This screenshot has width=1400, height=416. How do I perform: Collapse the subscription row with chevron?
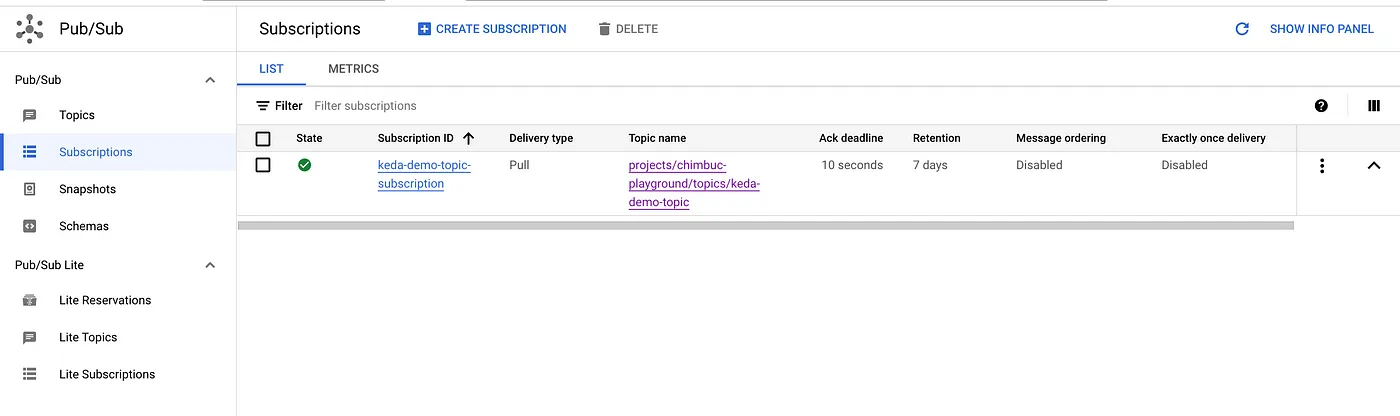click(1374, 166)
